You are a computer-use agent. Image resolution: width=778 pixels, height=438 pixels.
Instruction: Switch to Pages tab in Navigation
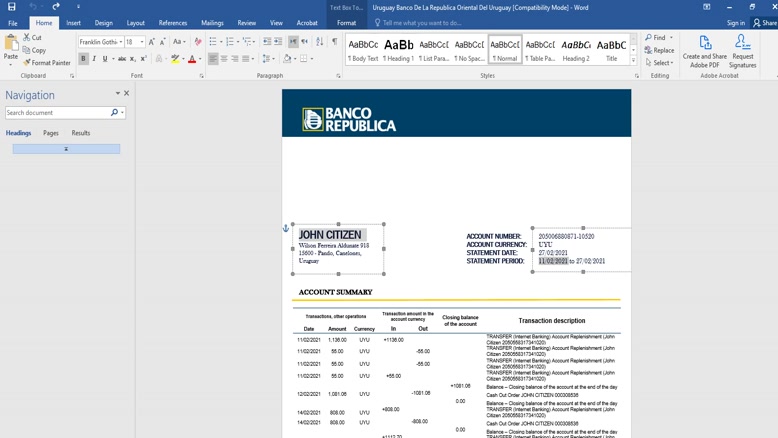tap(50, 133)
